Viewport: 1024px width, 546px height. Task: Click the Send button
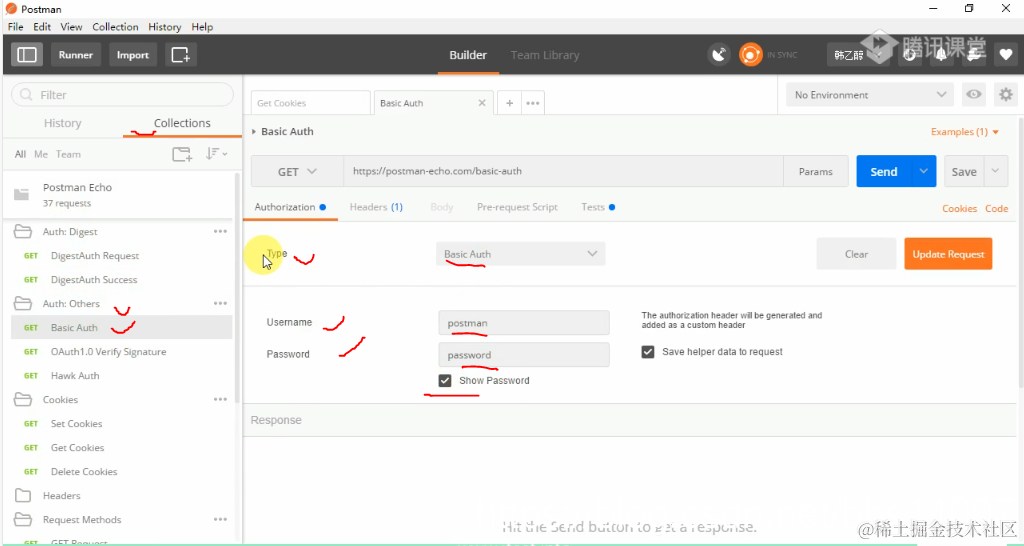point(884,171)
